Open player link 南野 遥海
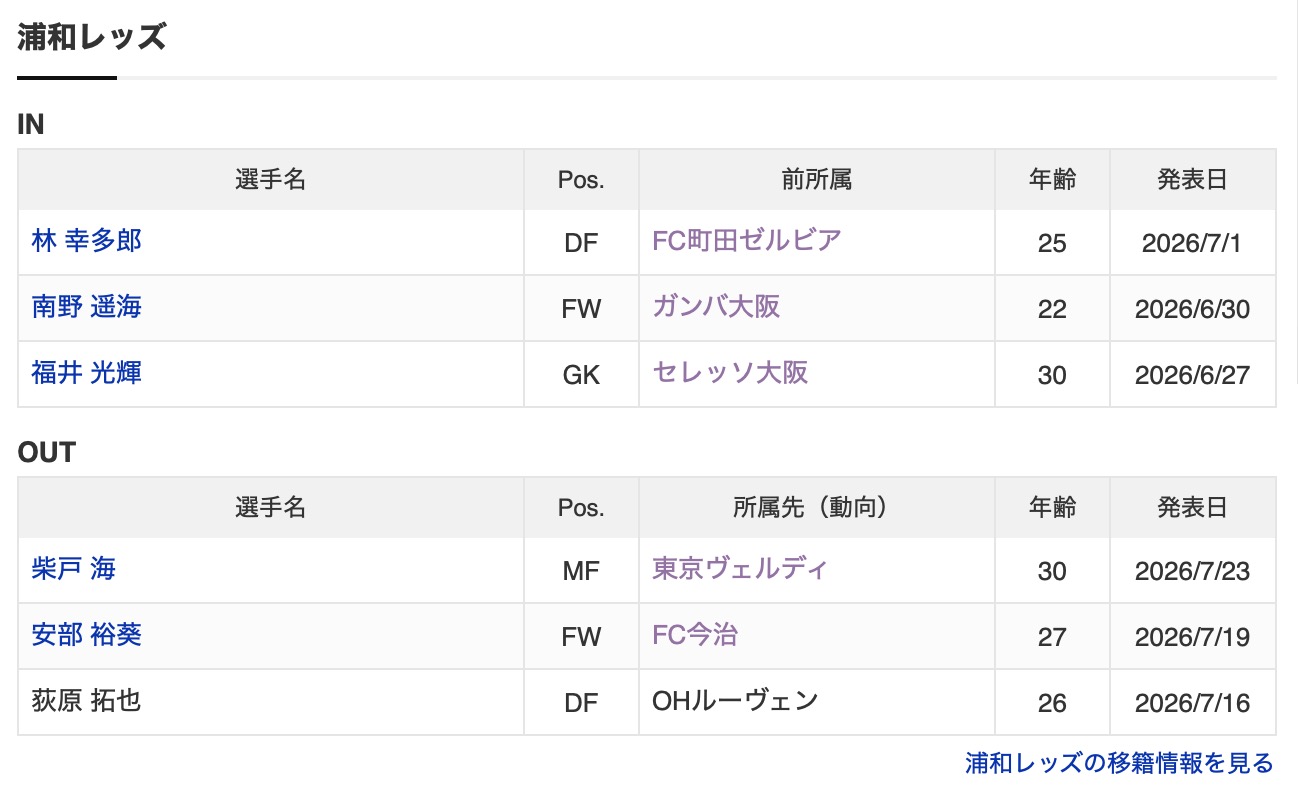 coord(87,307)
